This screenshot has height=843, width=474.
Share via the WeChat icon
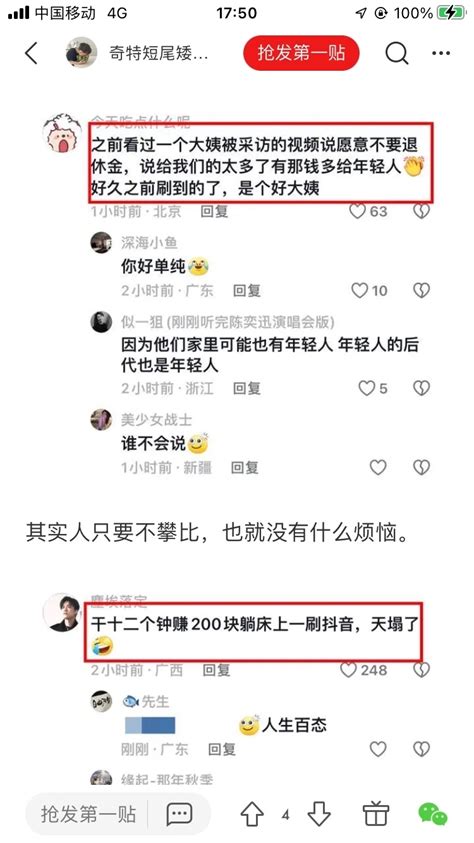tap(433, 814)
